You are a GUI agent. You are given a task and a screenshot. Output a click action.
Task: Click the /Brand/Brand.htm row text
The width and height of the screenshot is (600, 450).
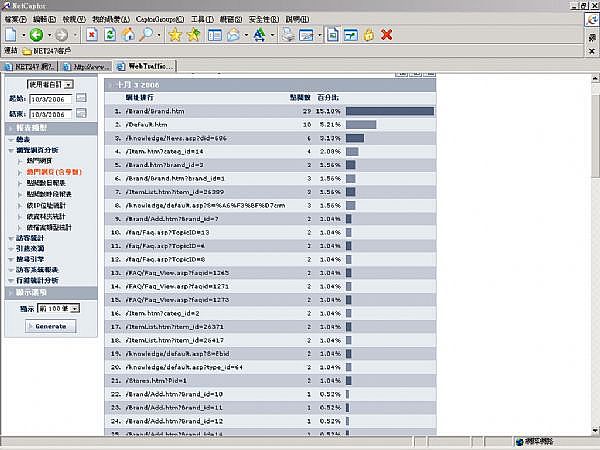pos(155,111)
